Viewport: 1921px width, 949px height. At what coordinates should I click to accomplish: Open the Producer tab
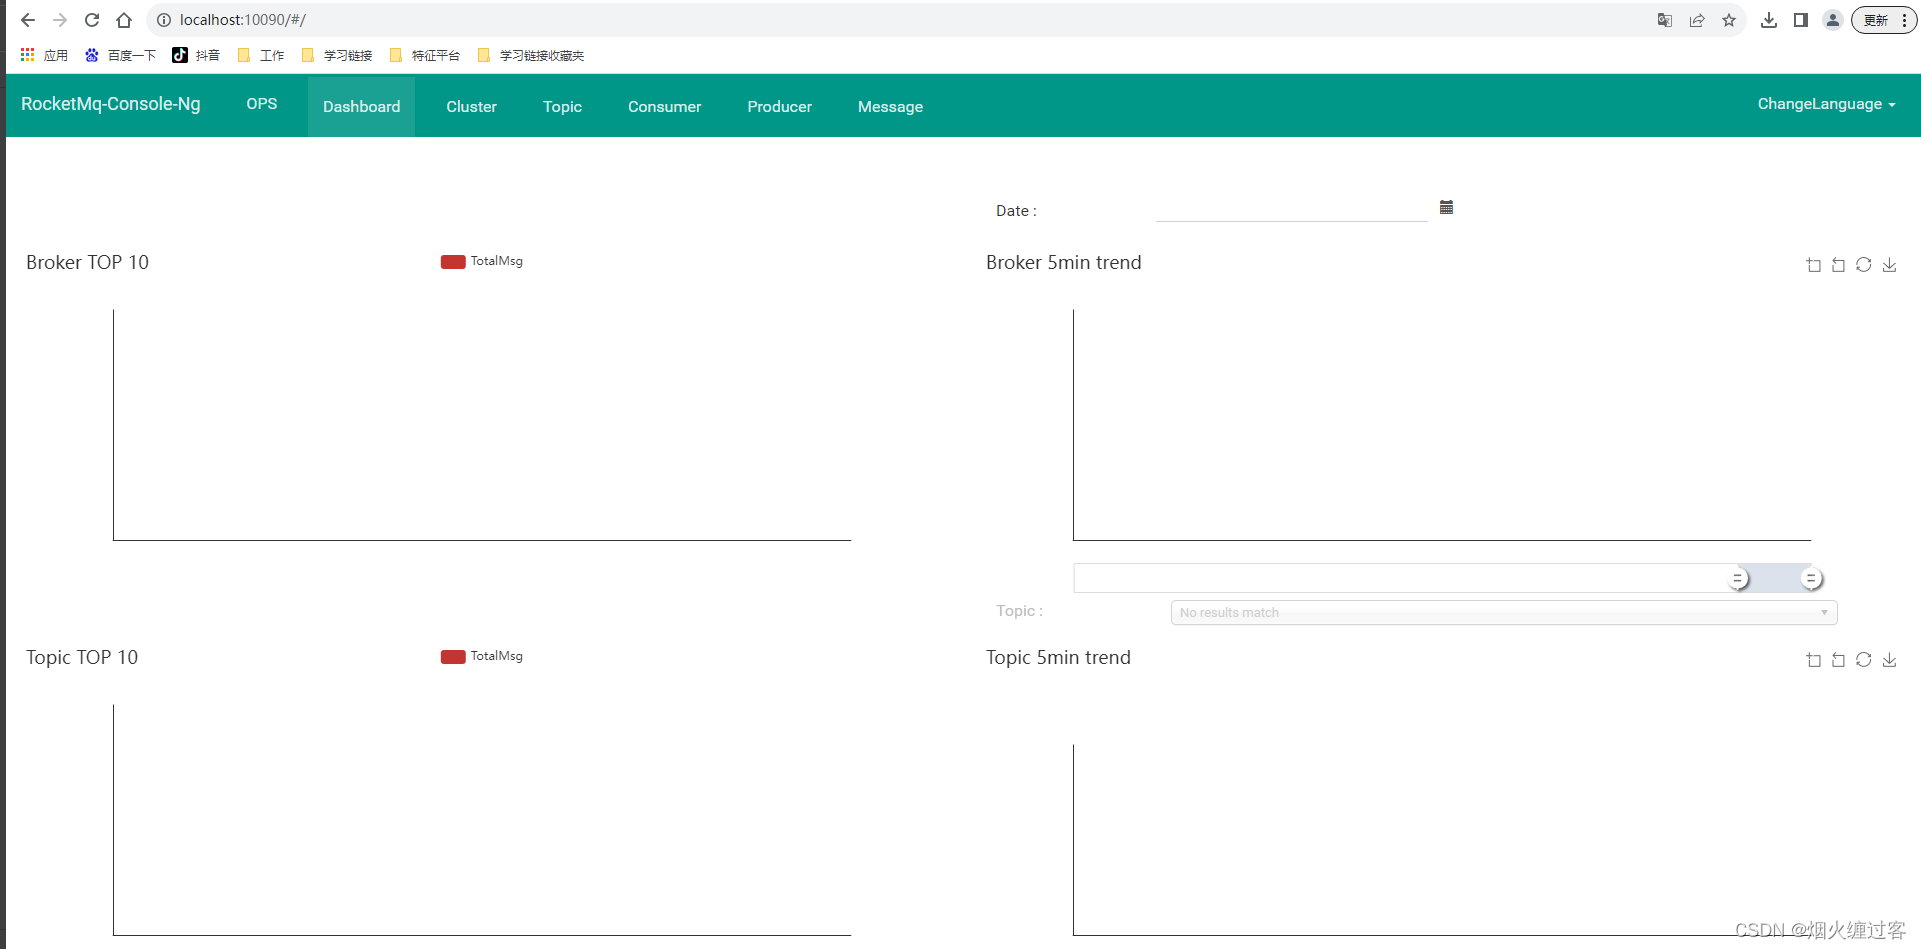(779, 106)
